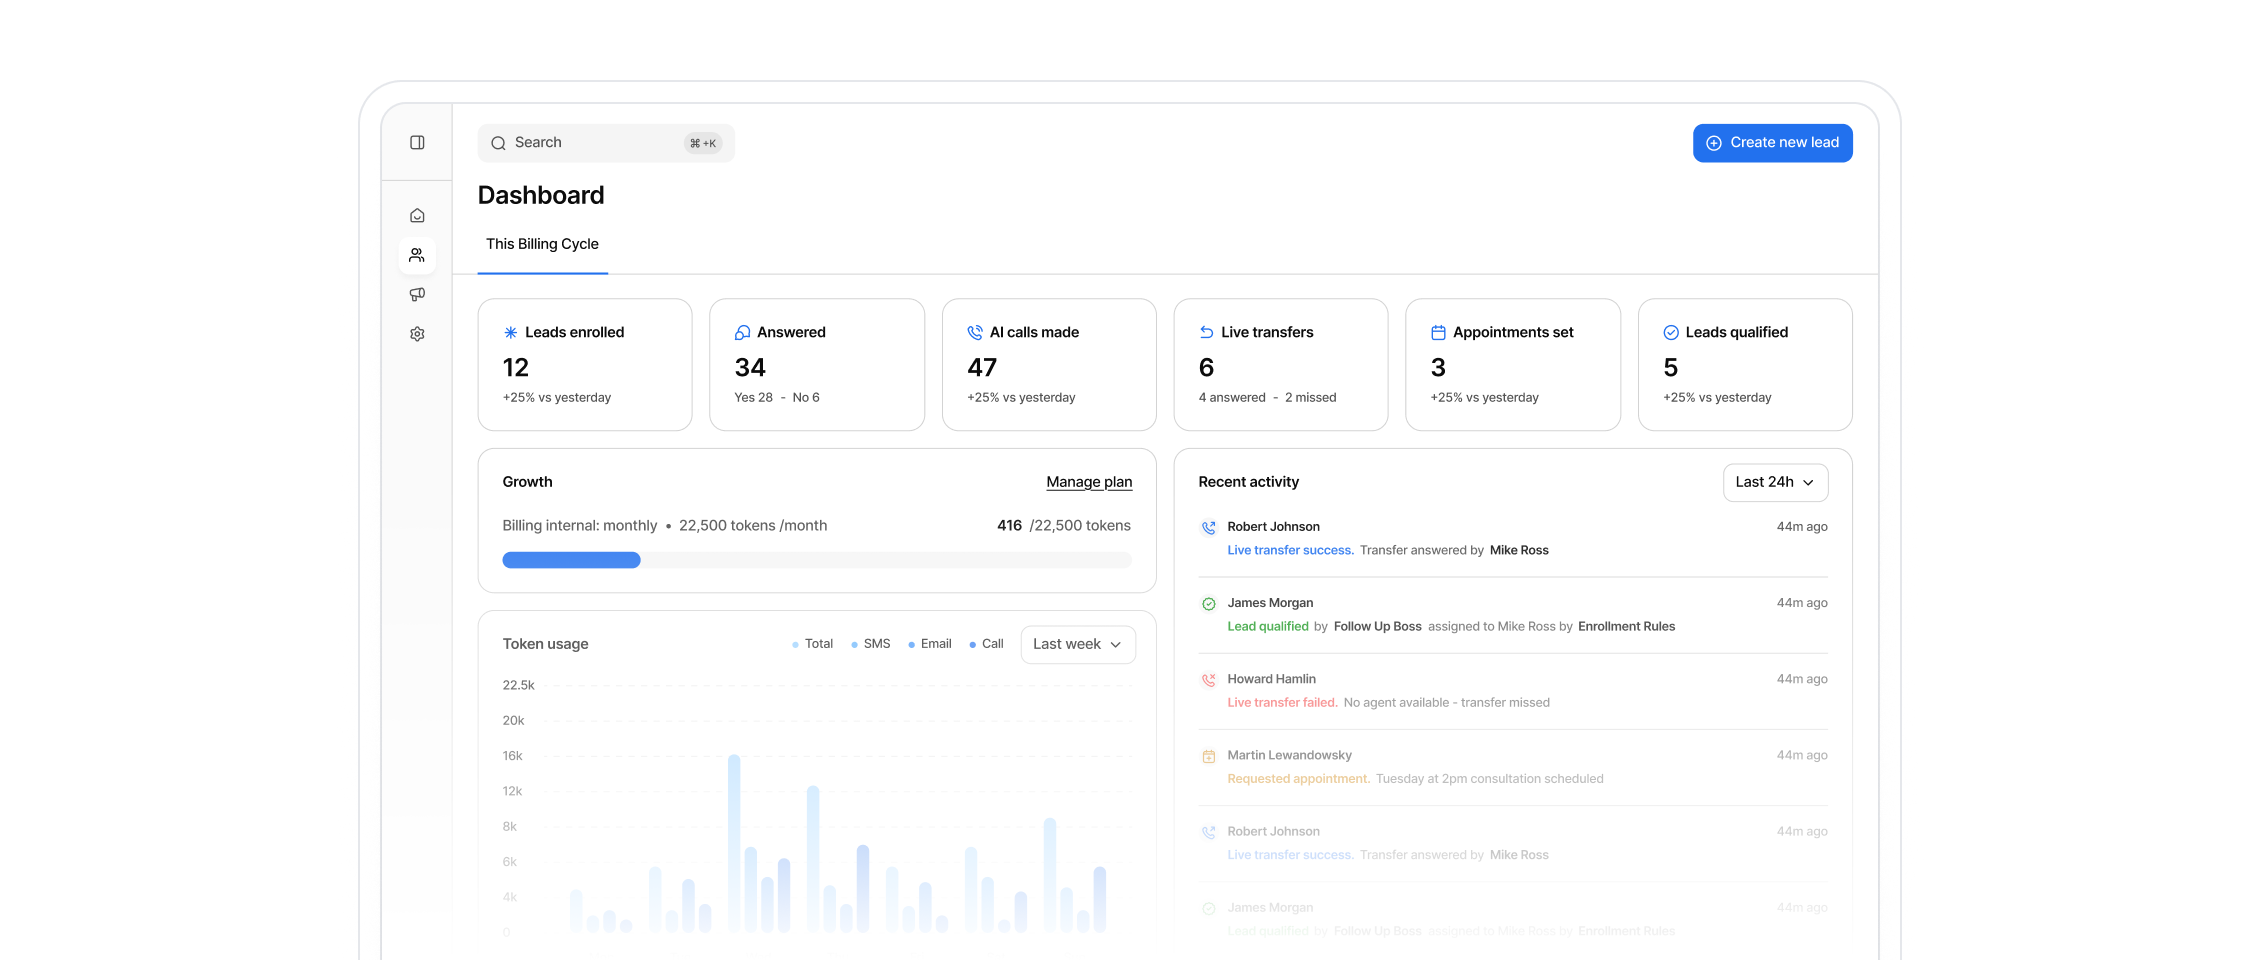Collapse the sidebar using the panel icon
2260x960 pixels.
tap(417, 142)
